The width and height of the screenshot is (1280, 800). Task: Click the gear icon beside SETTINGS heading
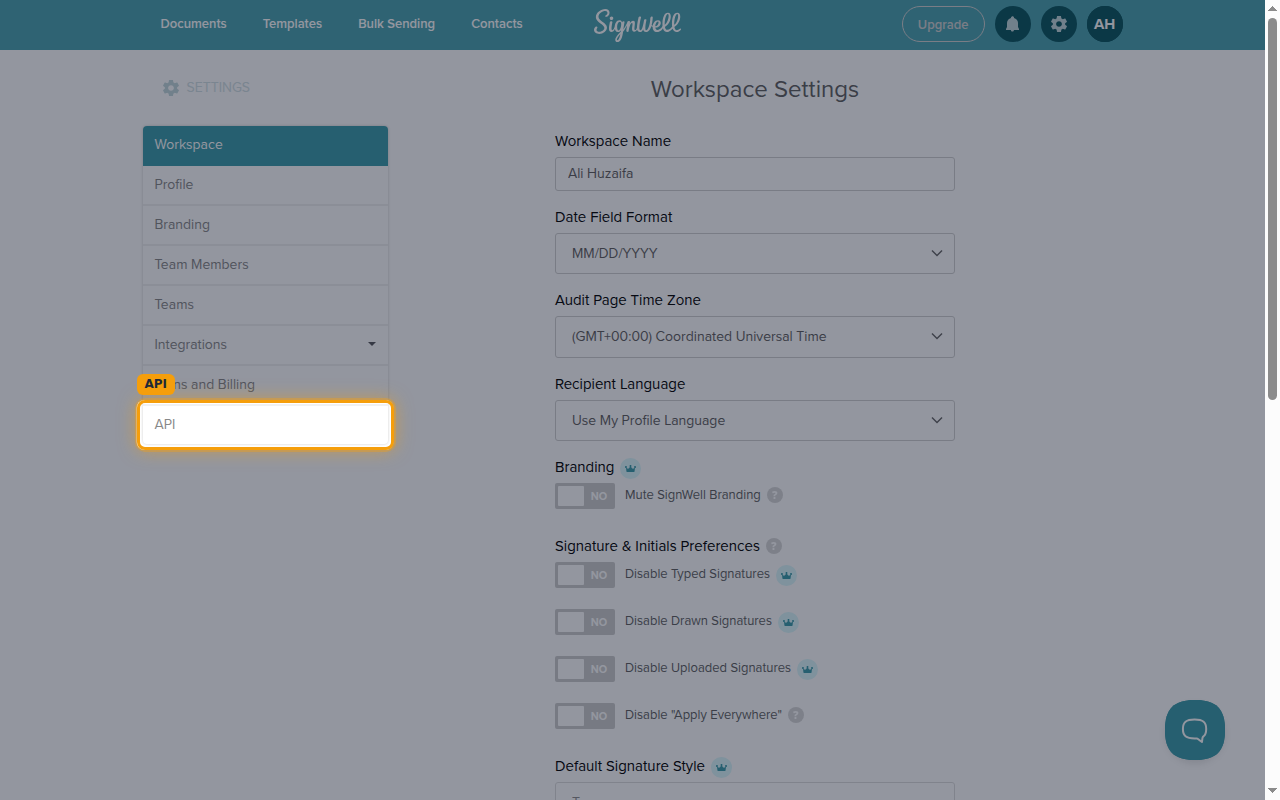(x=171, y=88)
